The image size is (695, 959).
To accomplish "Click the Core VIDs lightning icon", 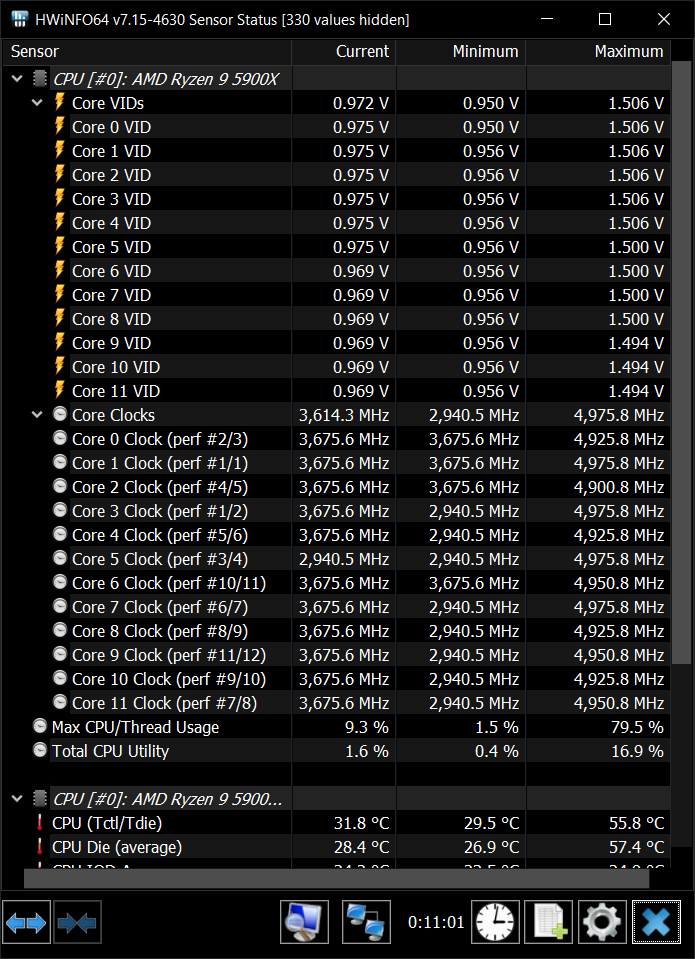I will point(59,102).
